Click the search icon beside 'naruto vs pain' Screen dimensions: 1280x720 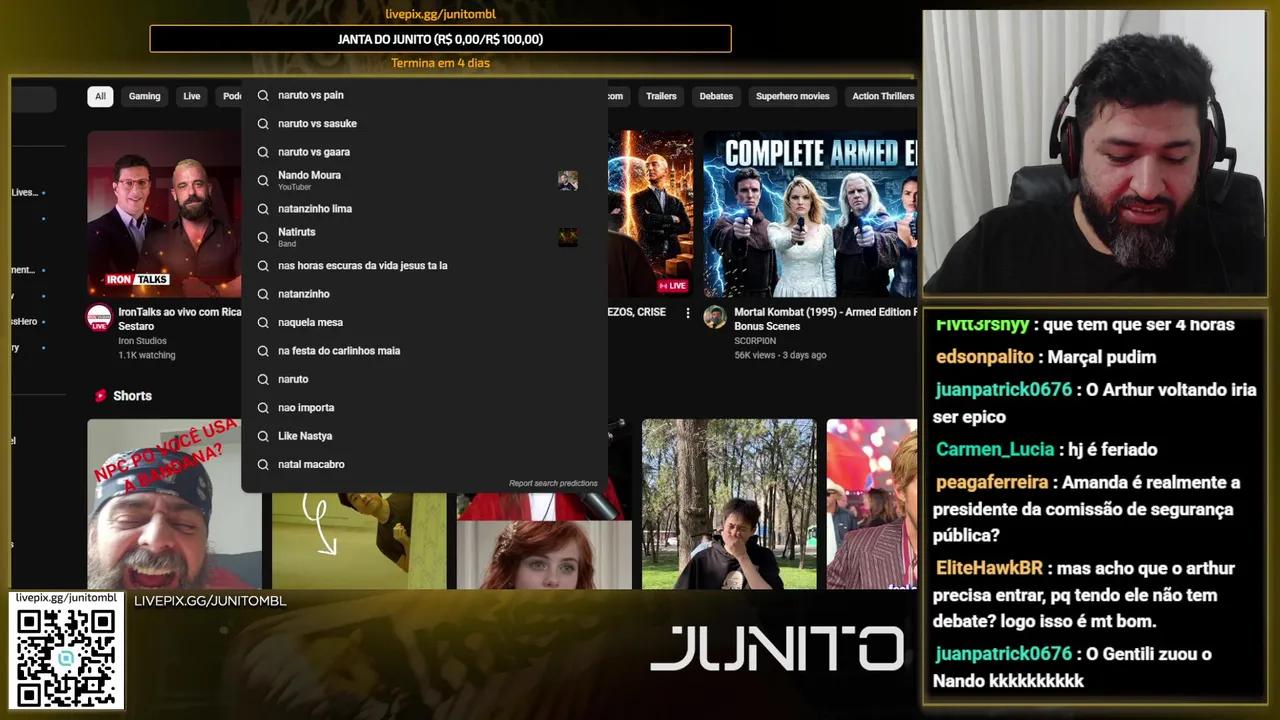[263, 95]
